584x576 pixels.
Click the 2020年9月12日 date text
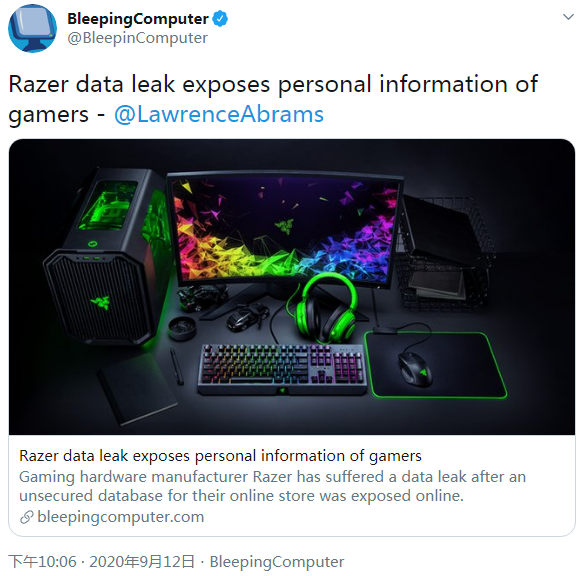click(x=142, y=561)
